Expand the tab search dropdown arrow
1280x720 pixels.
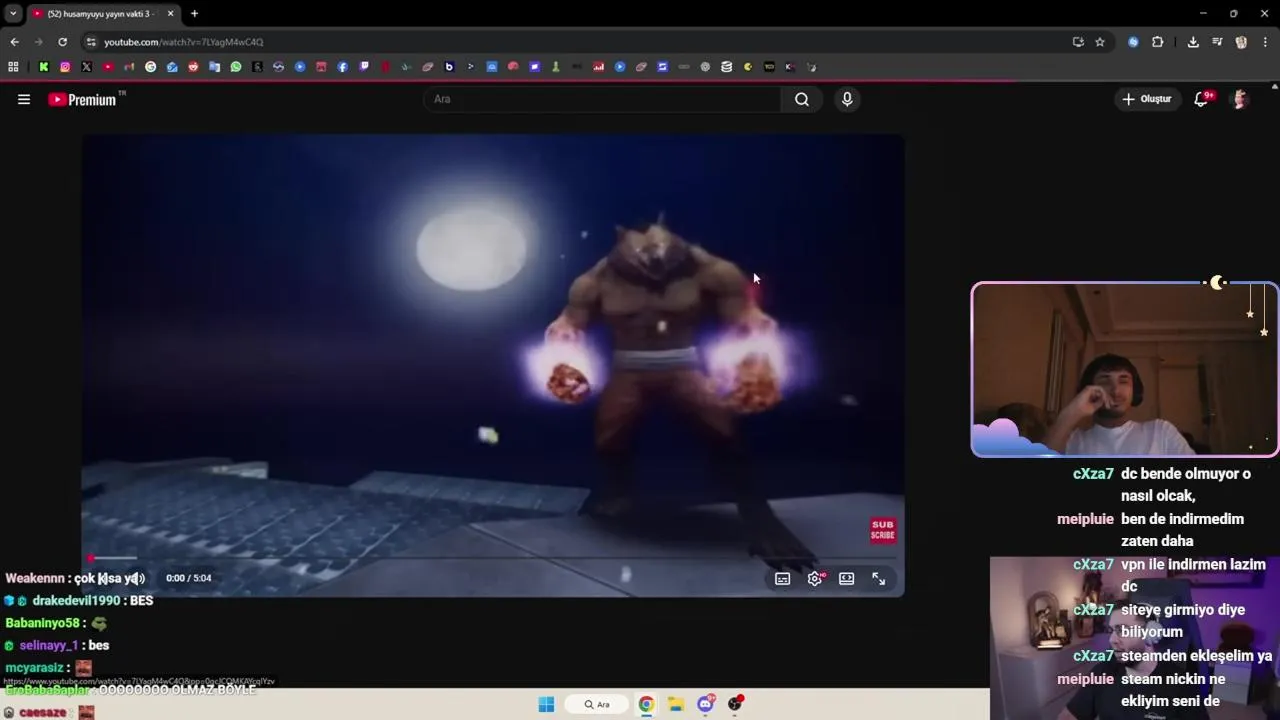[x=13, y=14]
